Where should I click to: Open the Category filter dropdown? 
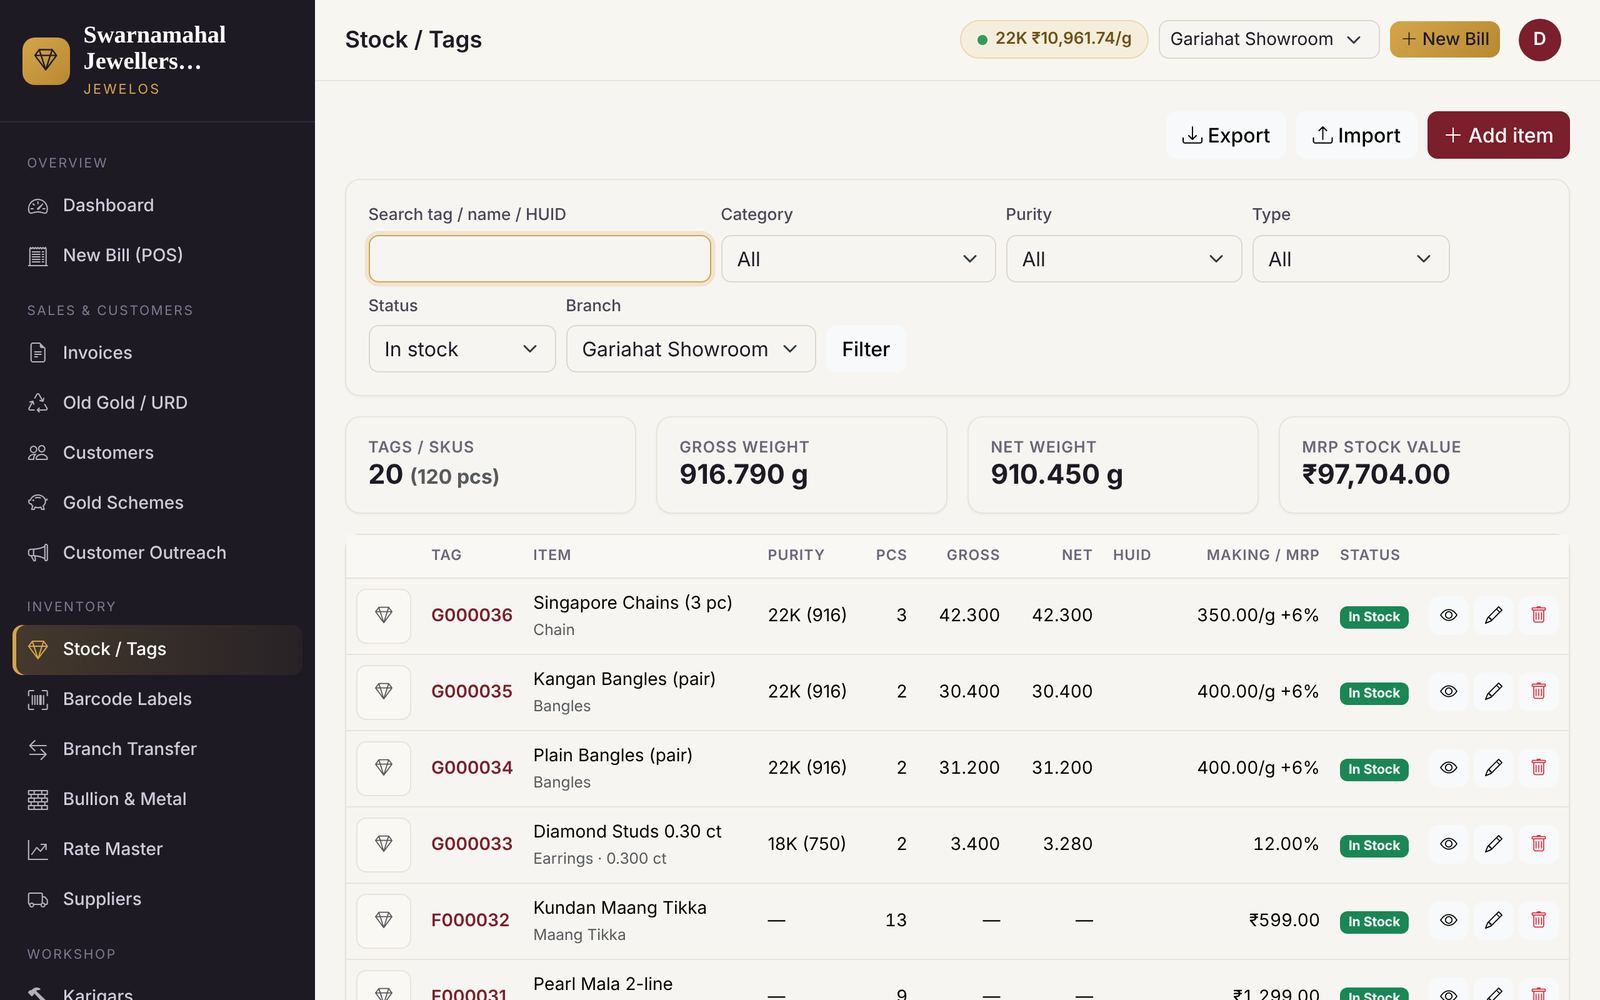pos(858,259)
